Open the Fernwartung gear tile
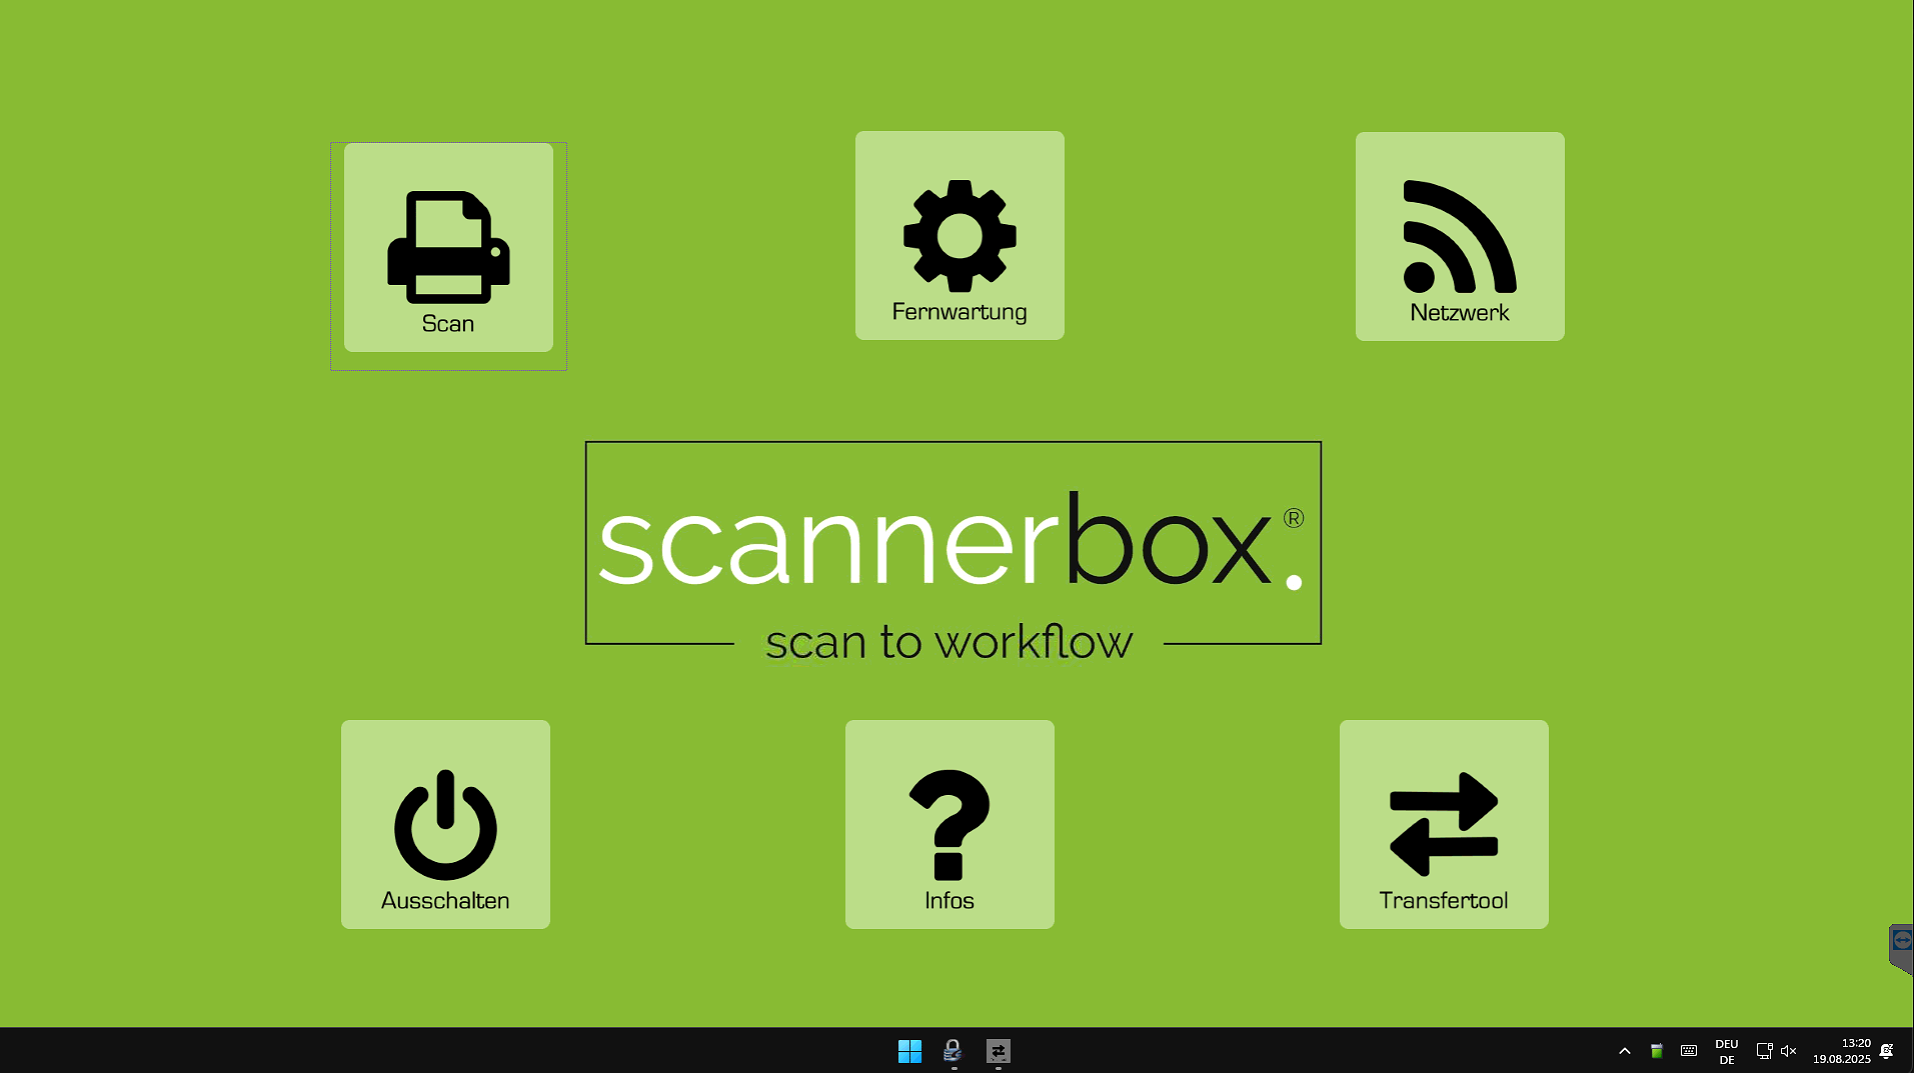Viewport: 1914px width, 1073px height. coord(959,235)
